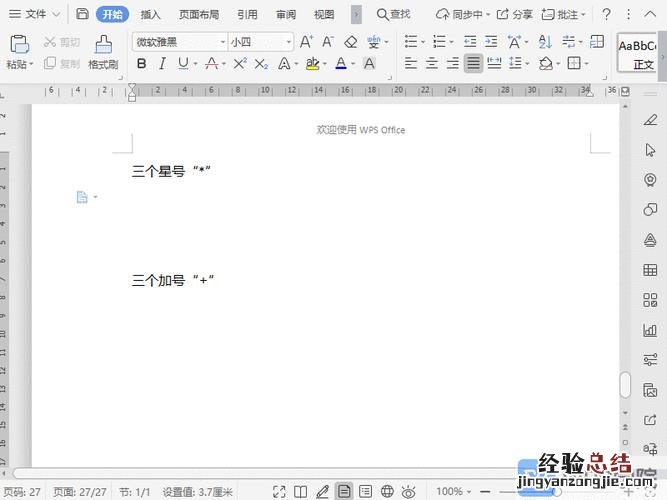Align text right

coord(453,64)
